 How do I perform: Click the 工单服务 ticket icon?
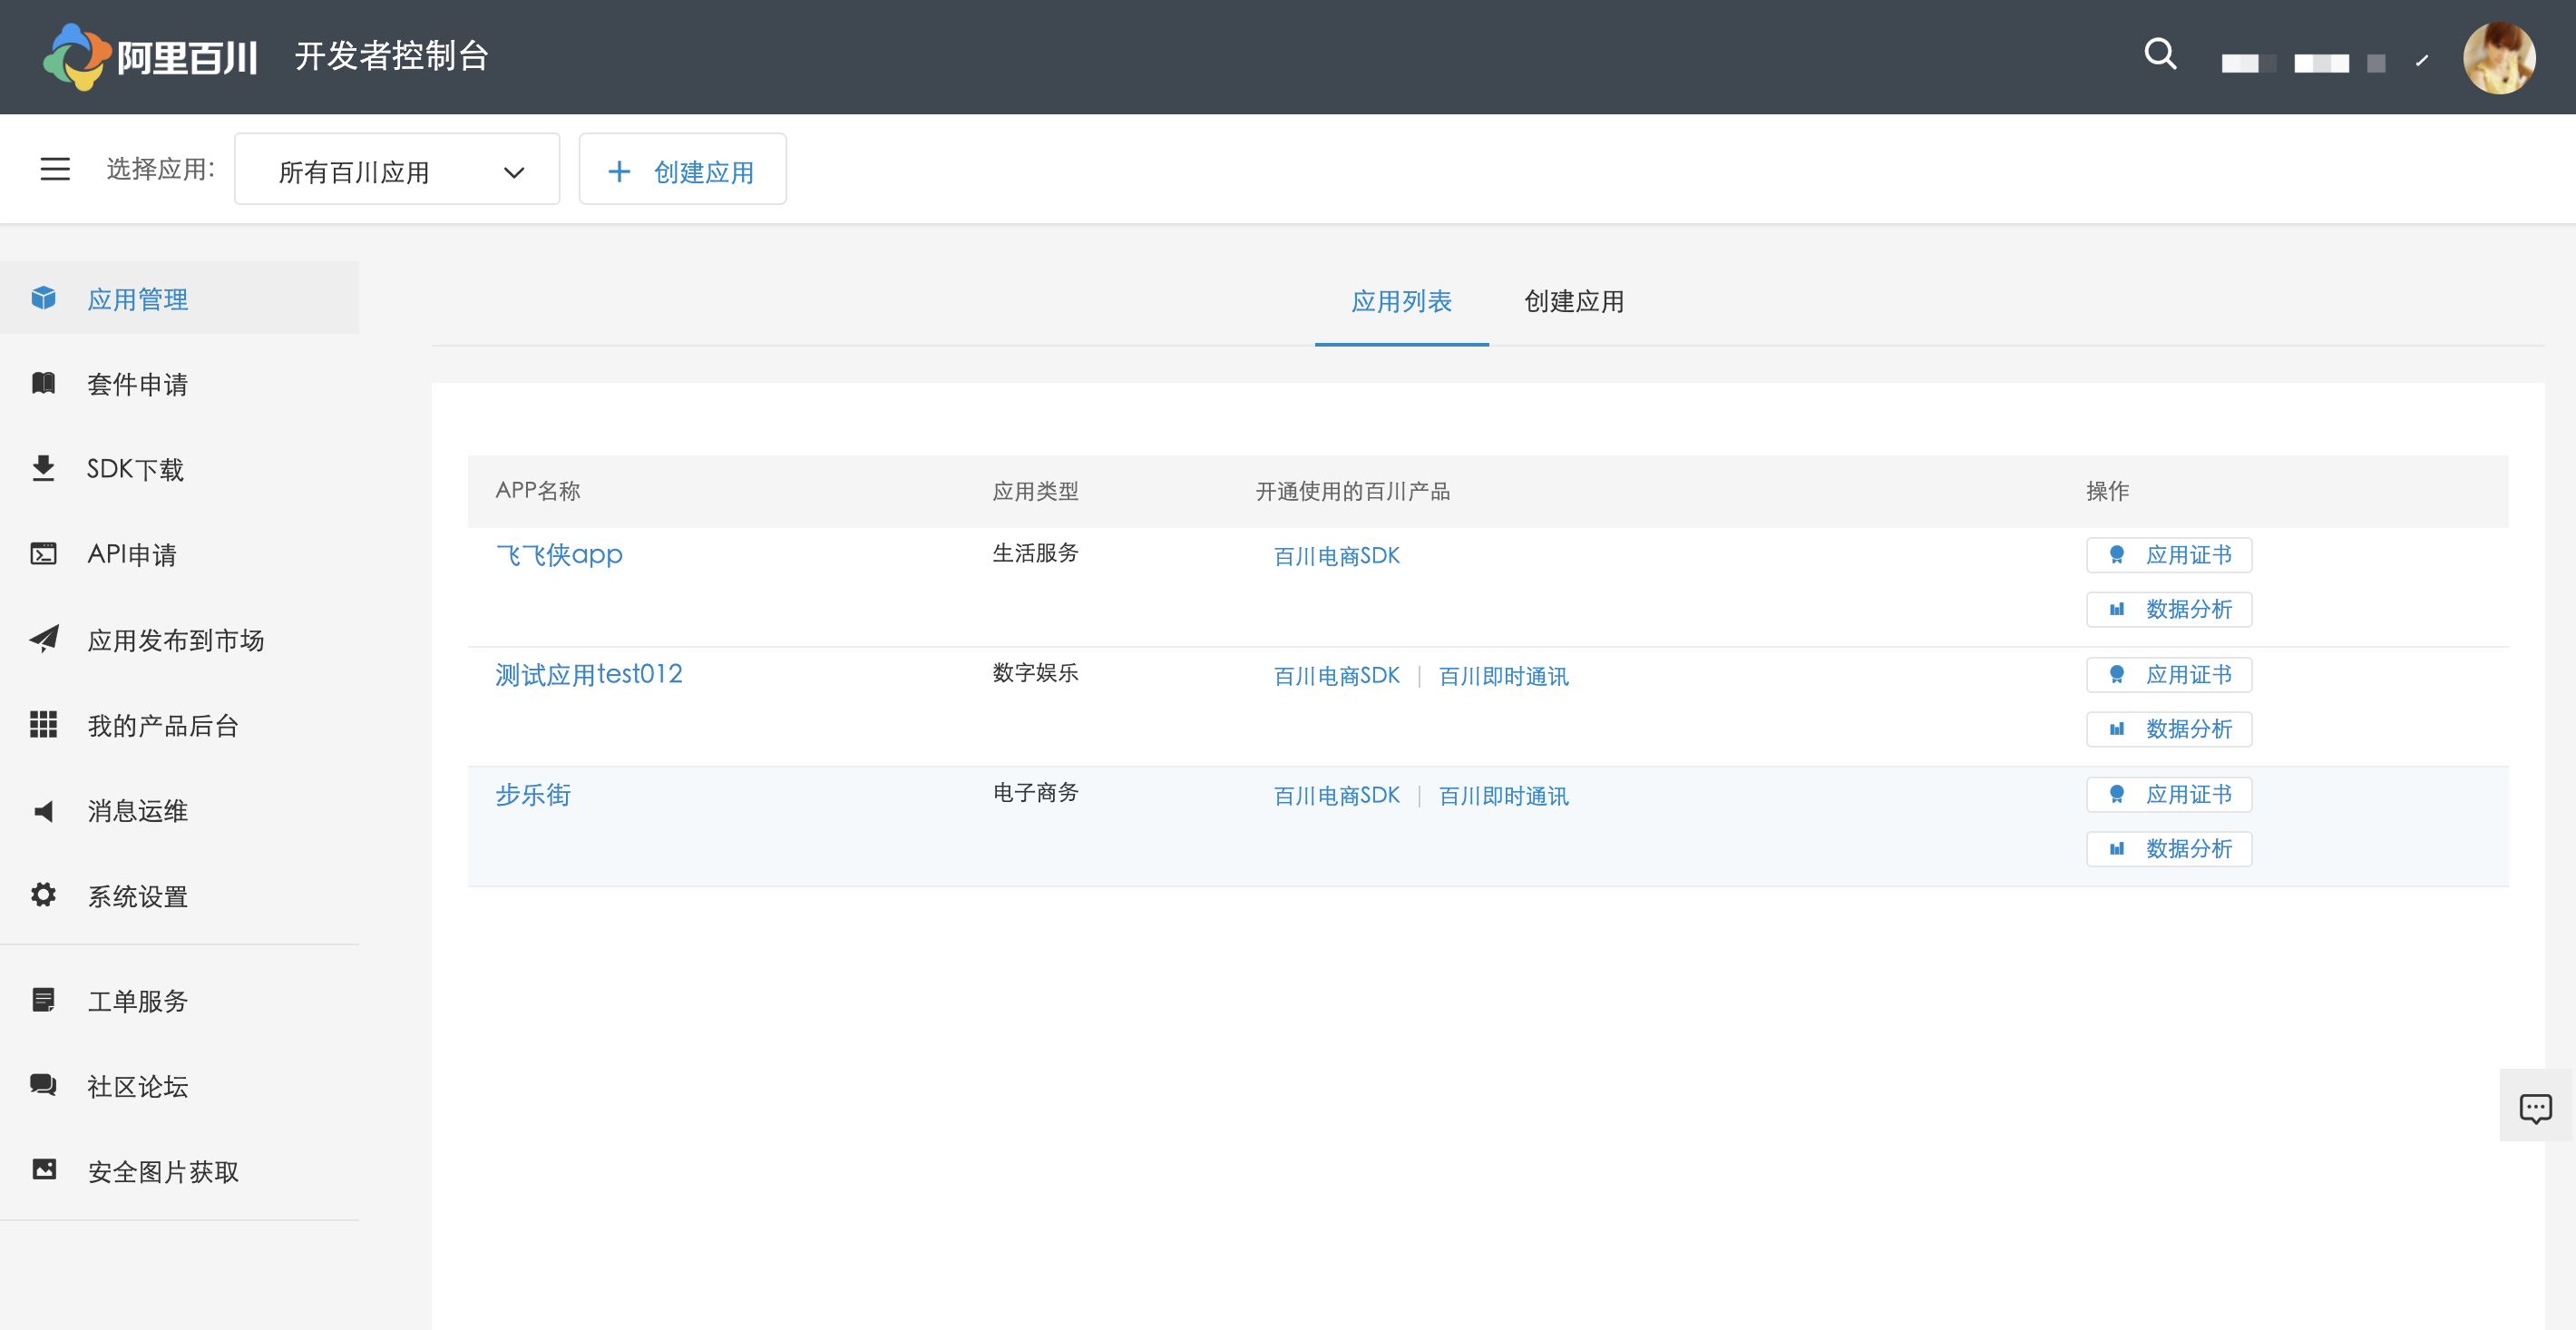pos(43,999)
